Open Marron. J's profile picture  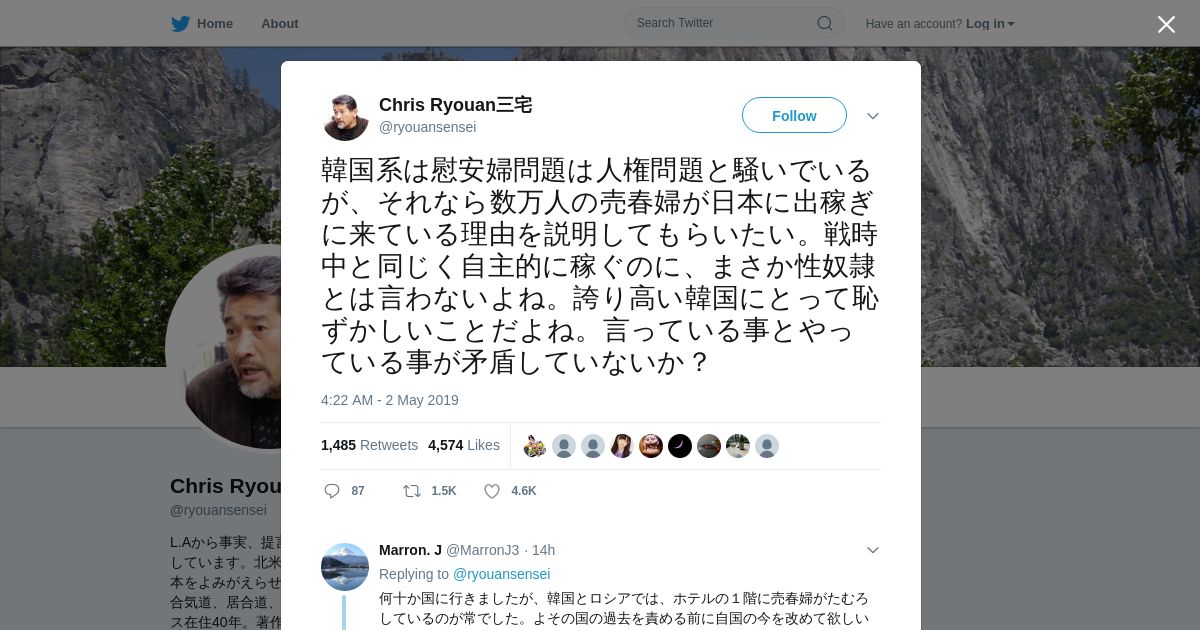tap(345, 567)
